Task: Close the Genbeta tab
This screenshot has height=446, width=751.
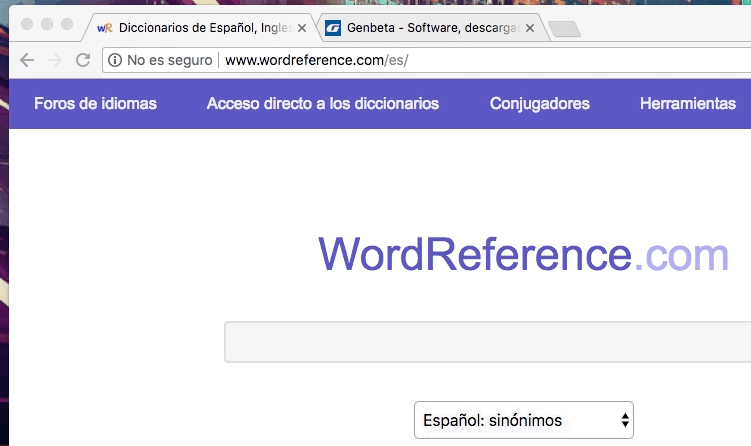Action: pos(530,29)
